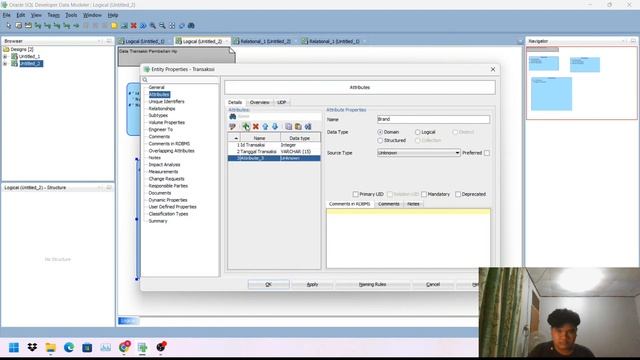The image size is (640, 360).
Task: Select Relationships in the properties tree
Action: pos(162,109)
